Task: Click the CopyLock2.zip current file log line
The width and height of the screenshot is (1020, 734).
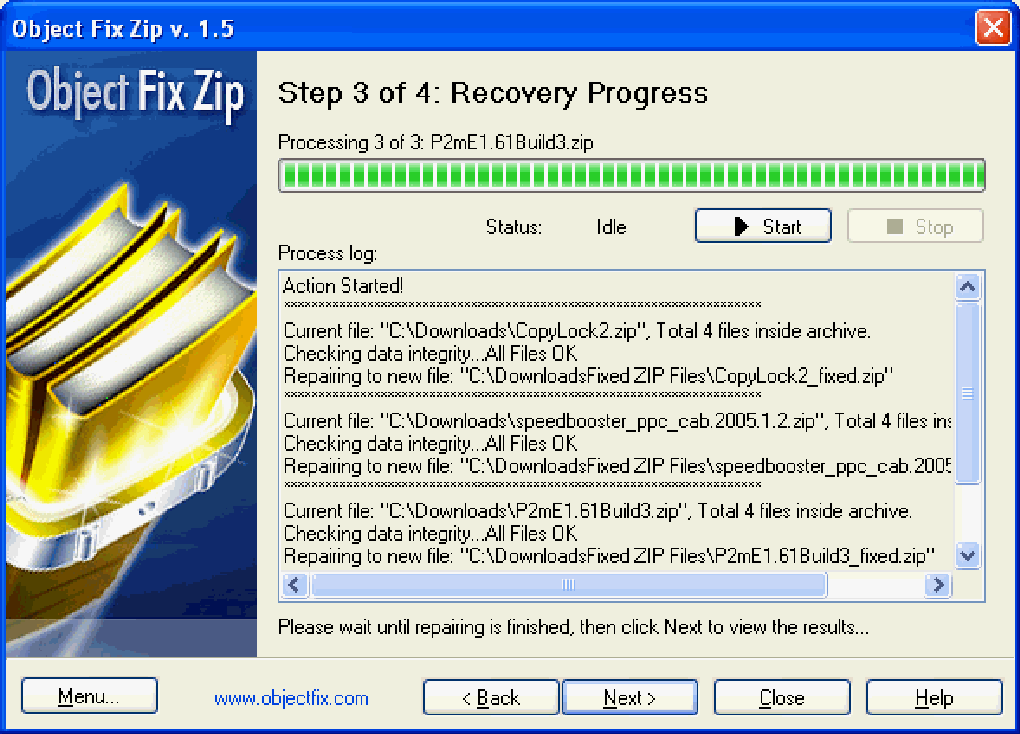Action: (x=577, y=331)
